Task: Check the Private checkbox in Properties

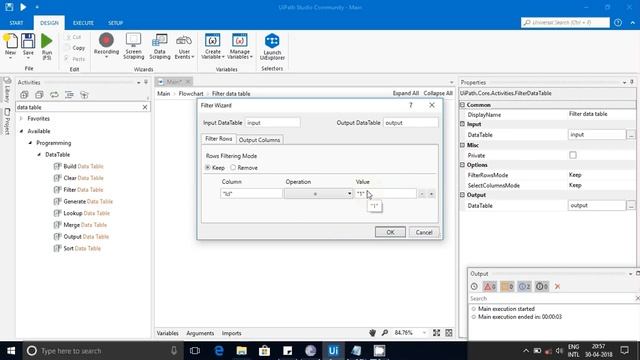Action: tap(573, 155)
